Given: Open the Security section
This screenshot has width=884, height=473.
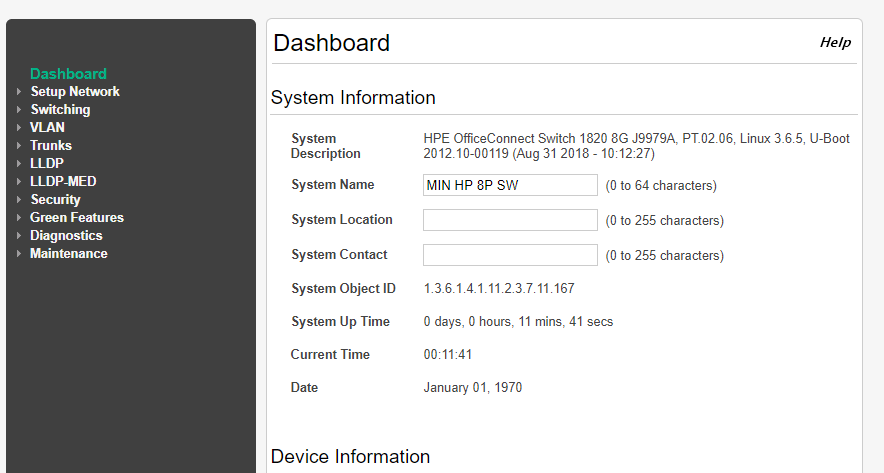Looking at the screenshot, I should [55, 200].
